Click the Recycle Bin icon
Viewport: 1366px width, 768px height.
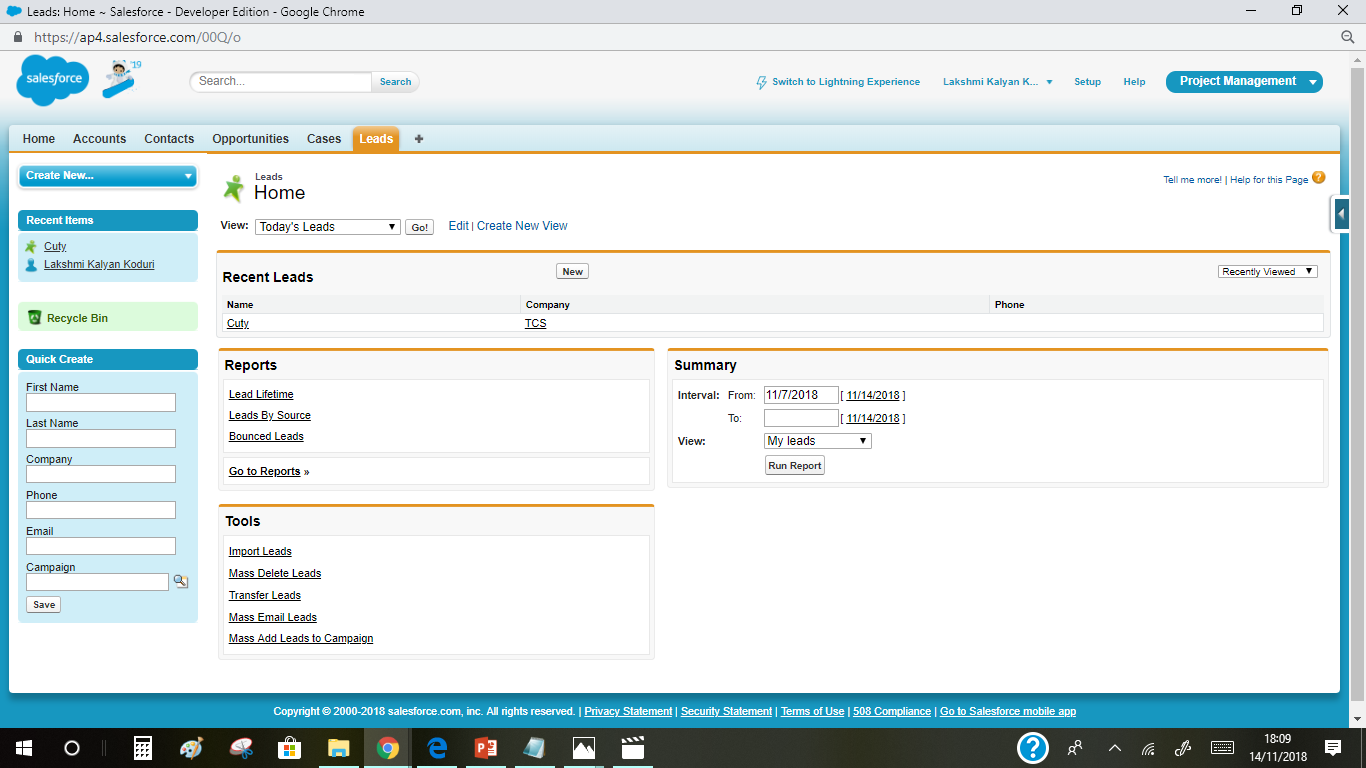pyautogui.click(x=35, y=318)
